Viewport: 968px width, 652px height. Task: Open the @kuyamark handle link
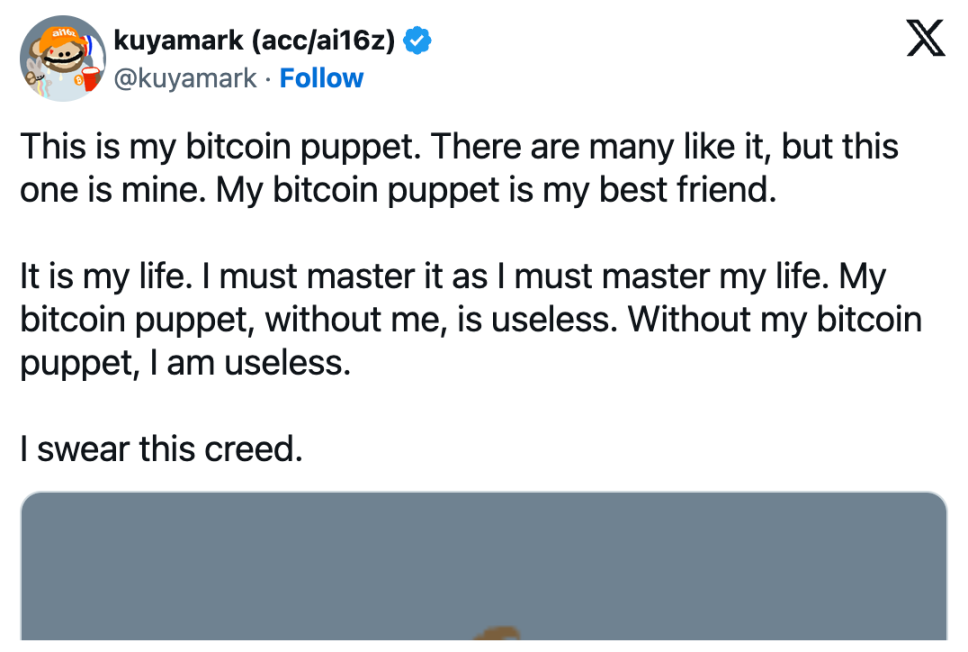(185, 78)
